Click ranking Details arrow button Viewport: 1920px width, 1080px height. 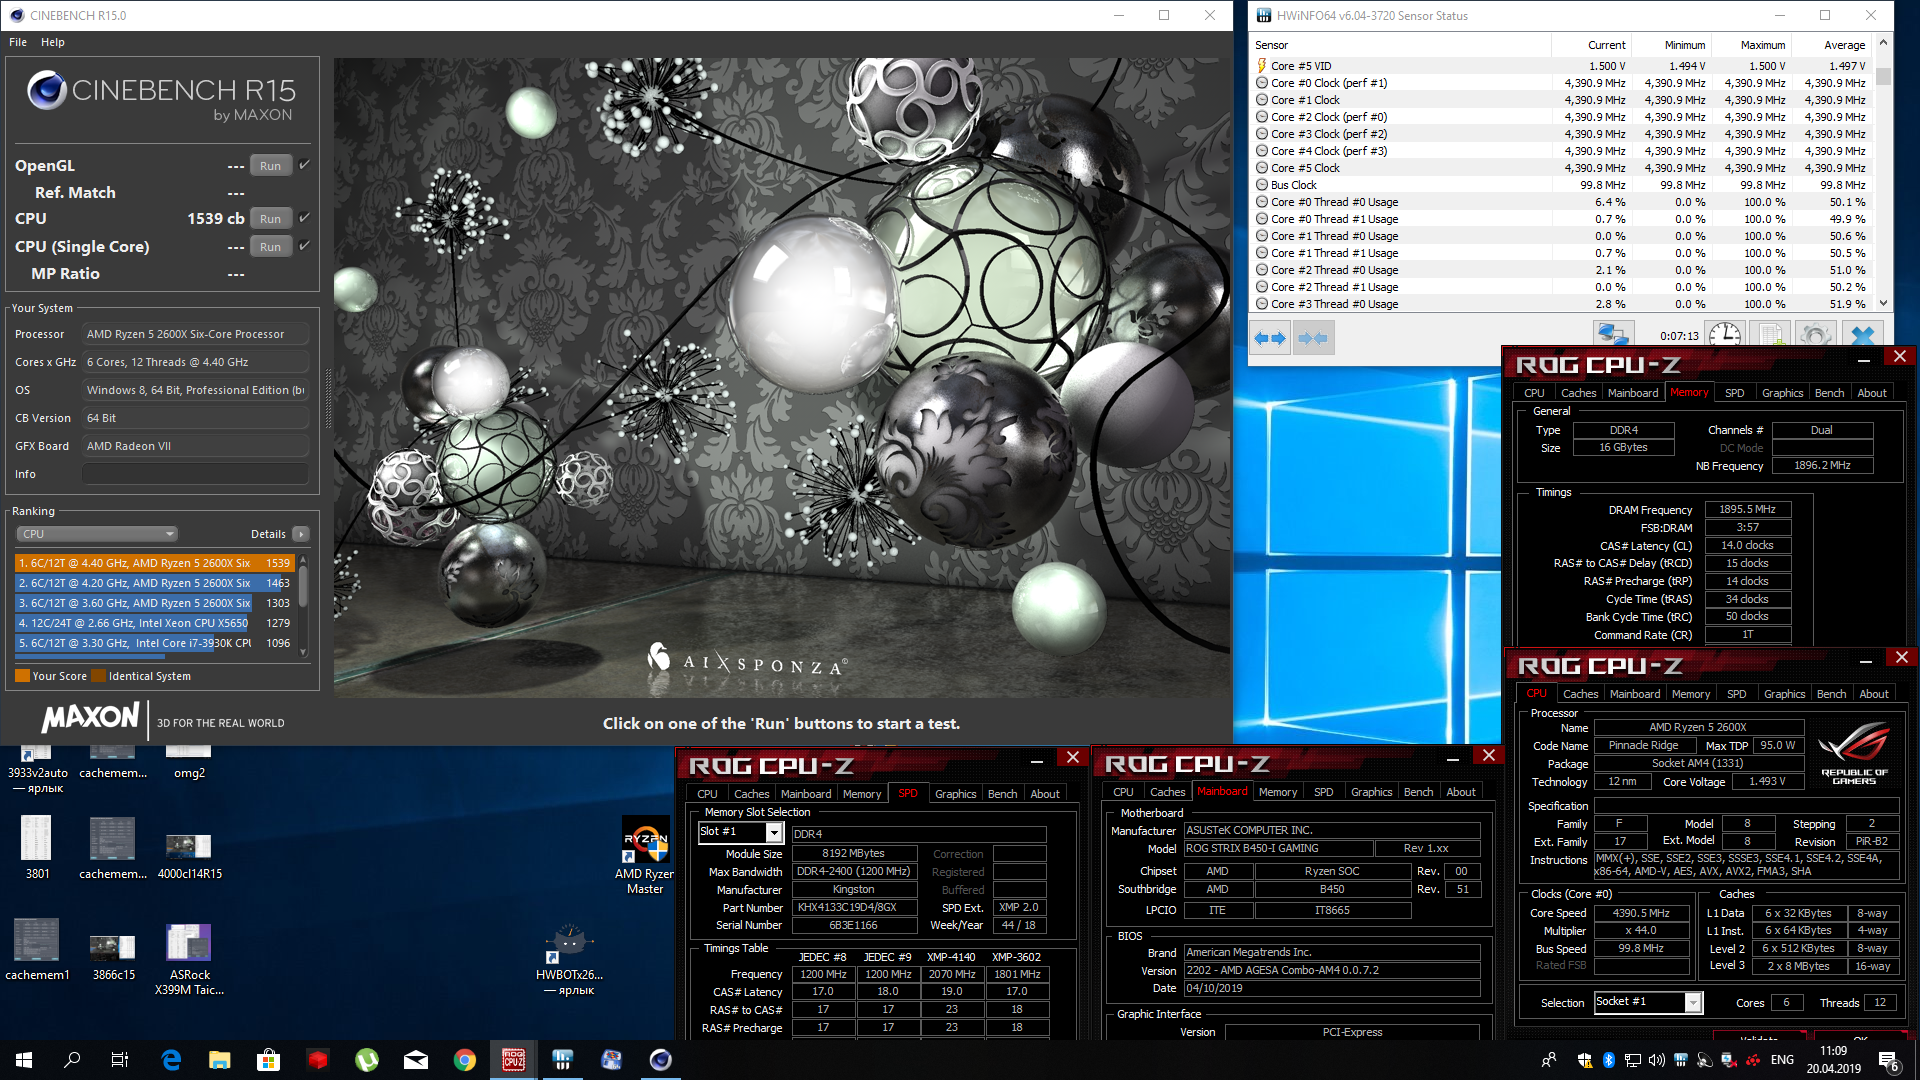(301, 534)
